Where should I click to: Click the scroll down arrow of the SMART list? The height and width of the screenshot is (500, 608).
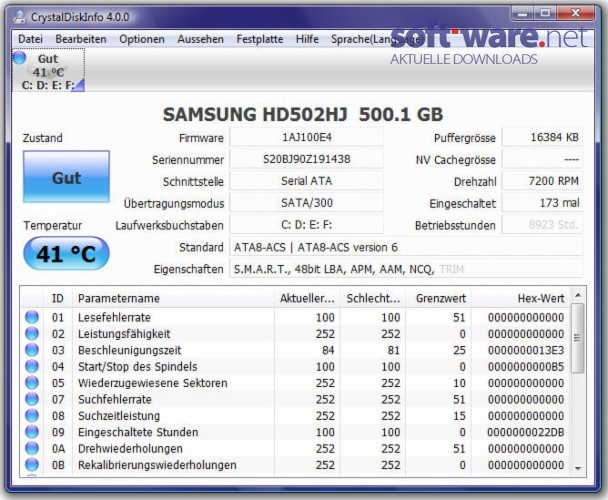(x=578, y=469)
